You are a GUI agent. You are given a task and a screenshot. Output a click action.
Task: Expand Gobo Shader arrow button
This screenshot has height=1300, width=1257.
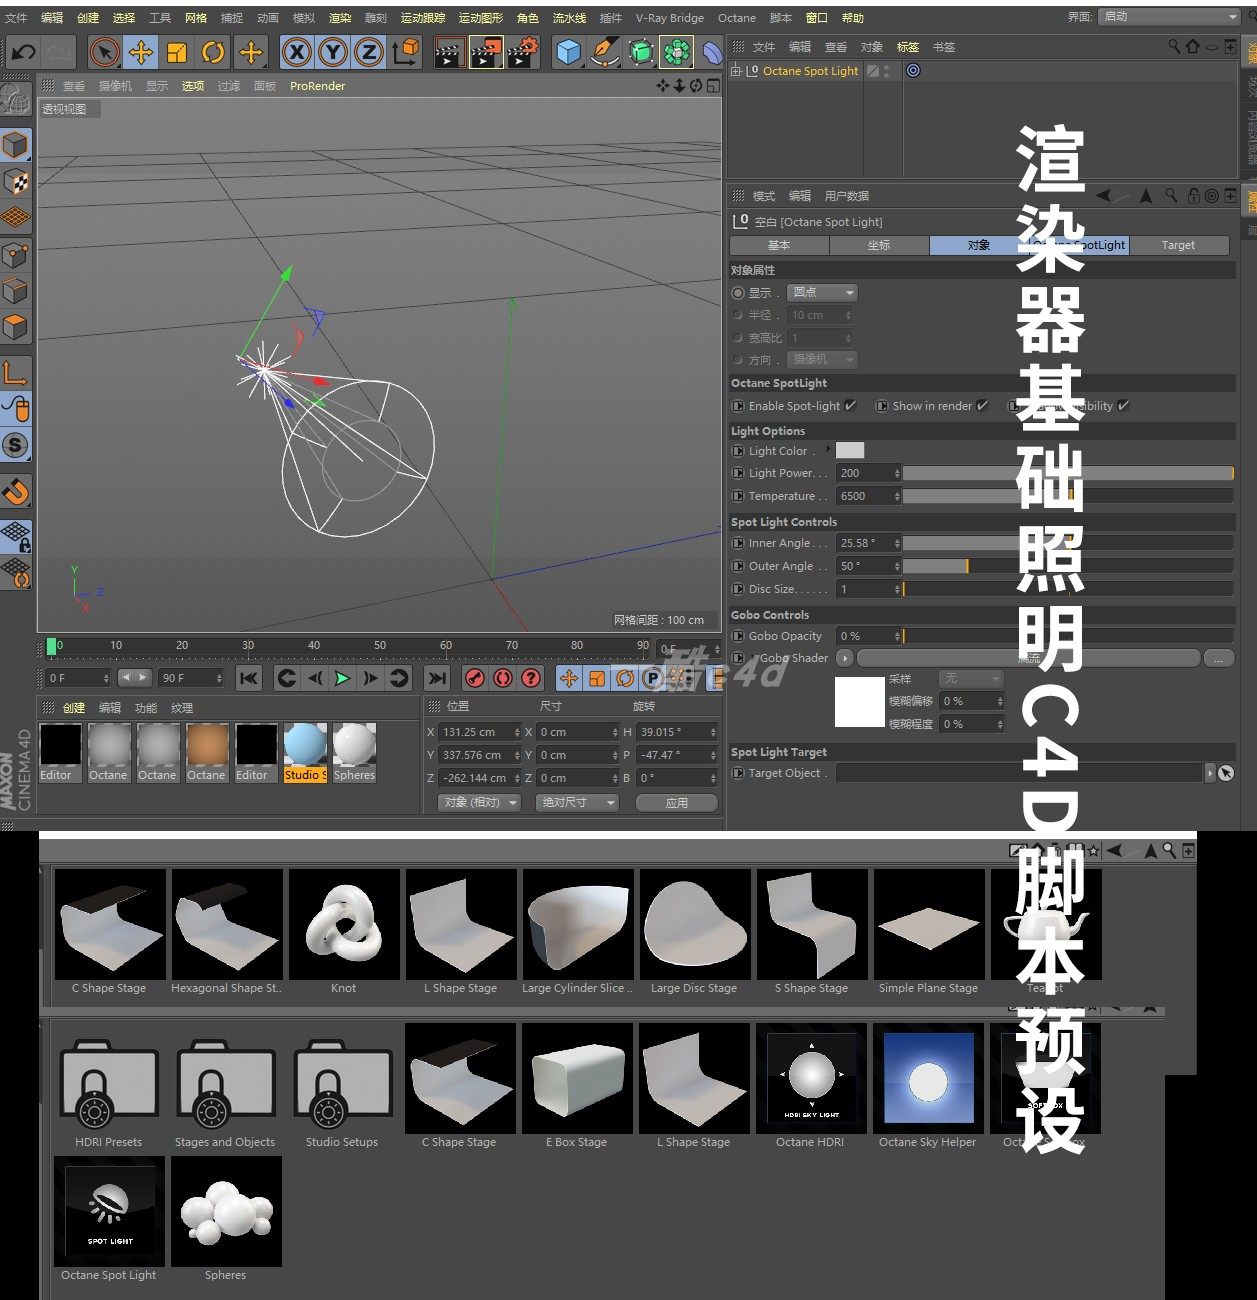tap(845, 658)
